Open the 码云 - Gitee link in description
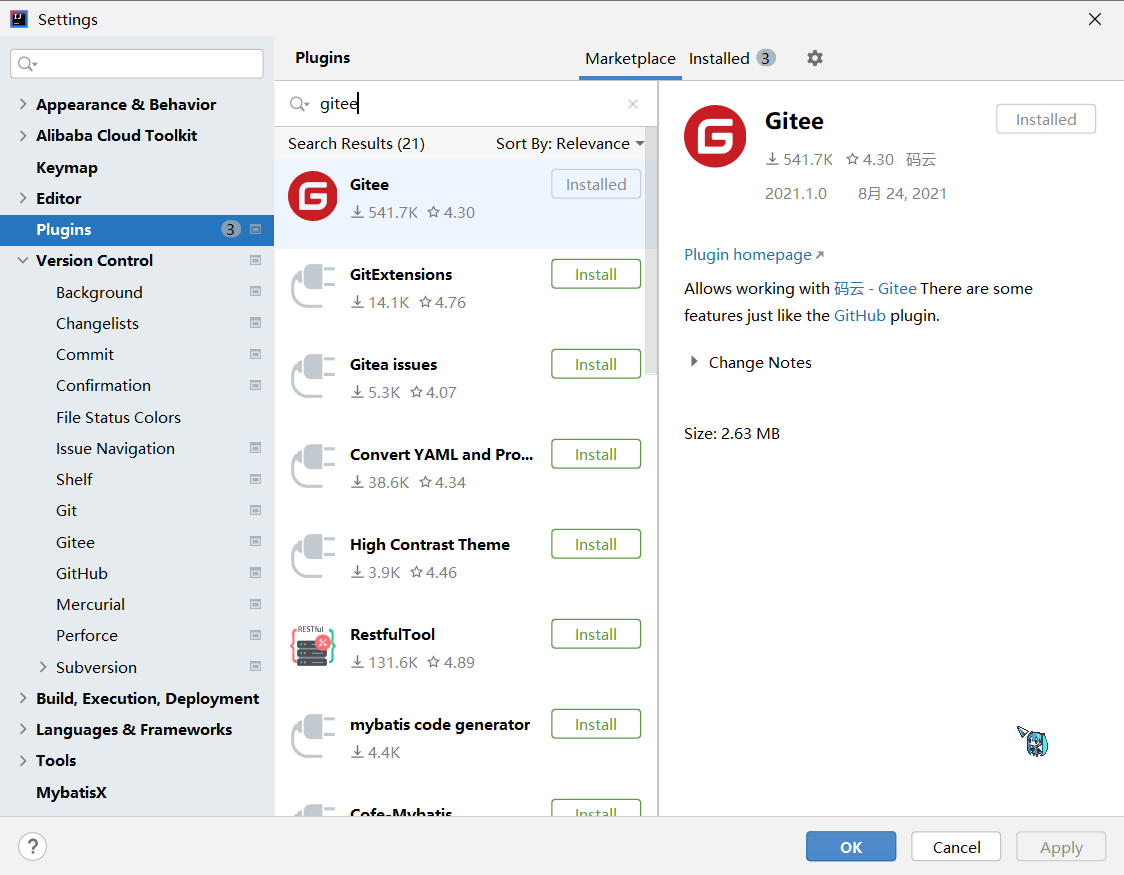This screenshot has width=1124, height=875. (875, 289)
